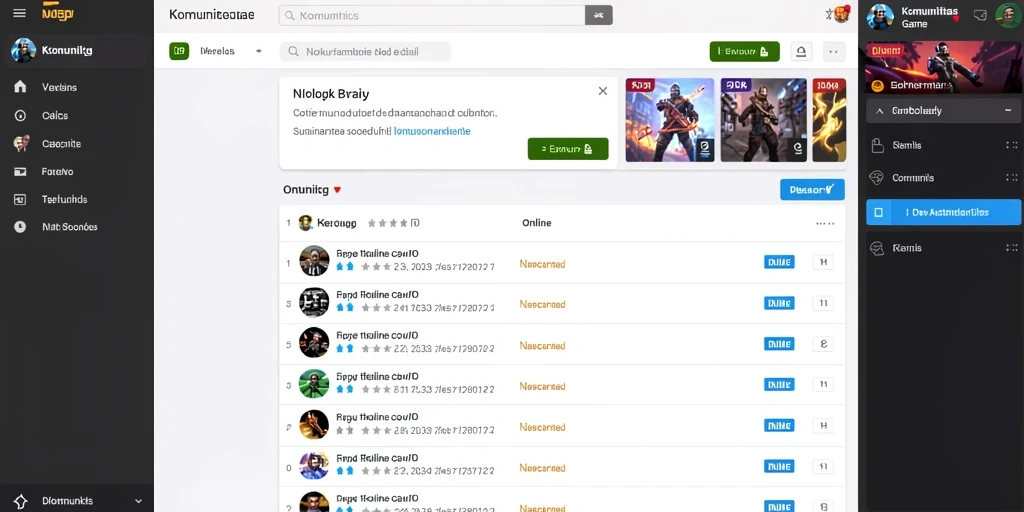Open the first soldier game thumbnail

[x=669, y=120]
